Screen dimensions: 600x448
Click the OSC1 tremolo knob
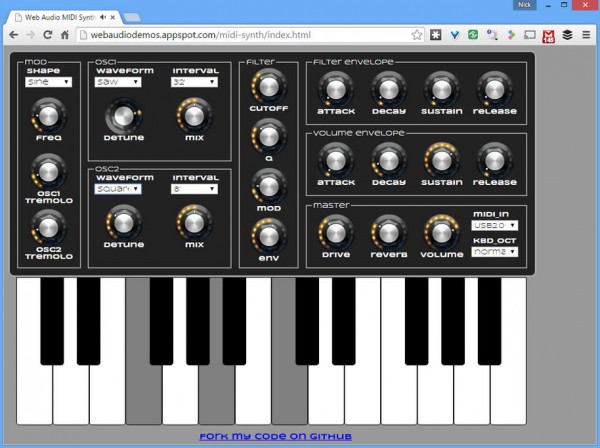(x=49, y=172)
